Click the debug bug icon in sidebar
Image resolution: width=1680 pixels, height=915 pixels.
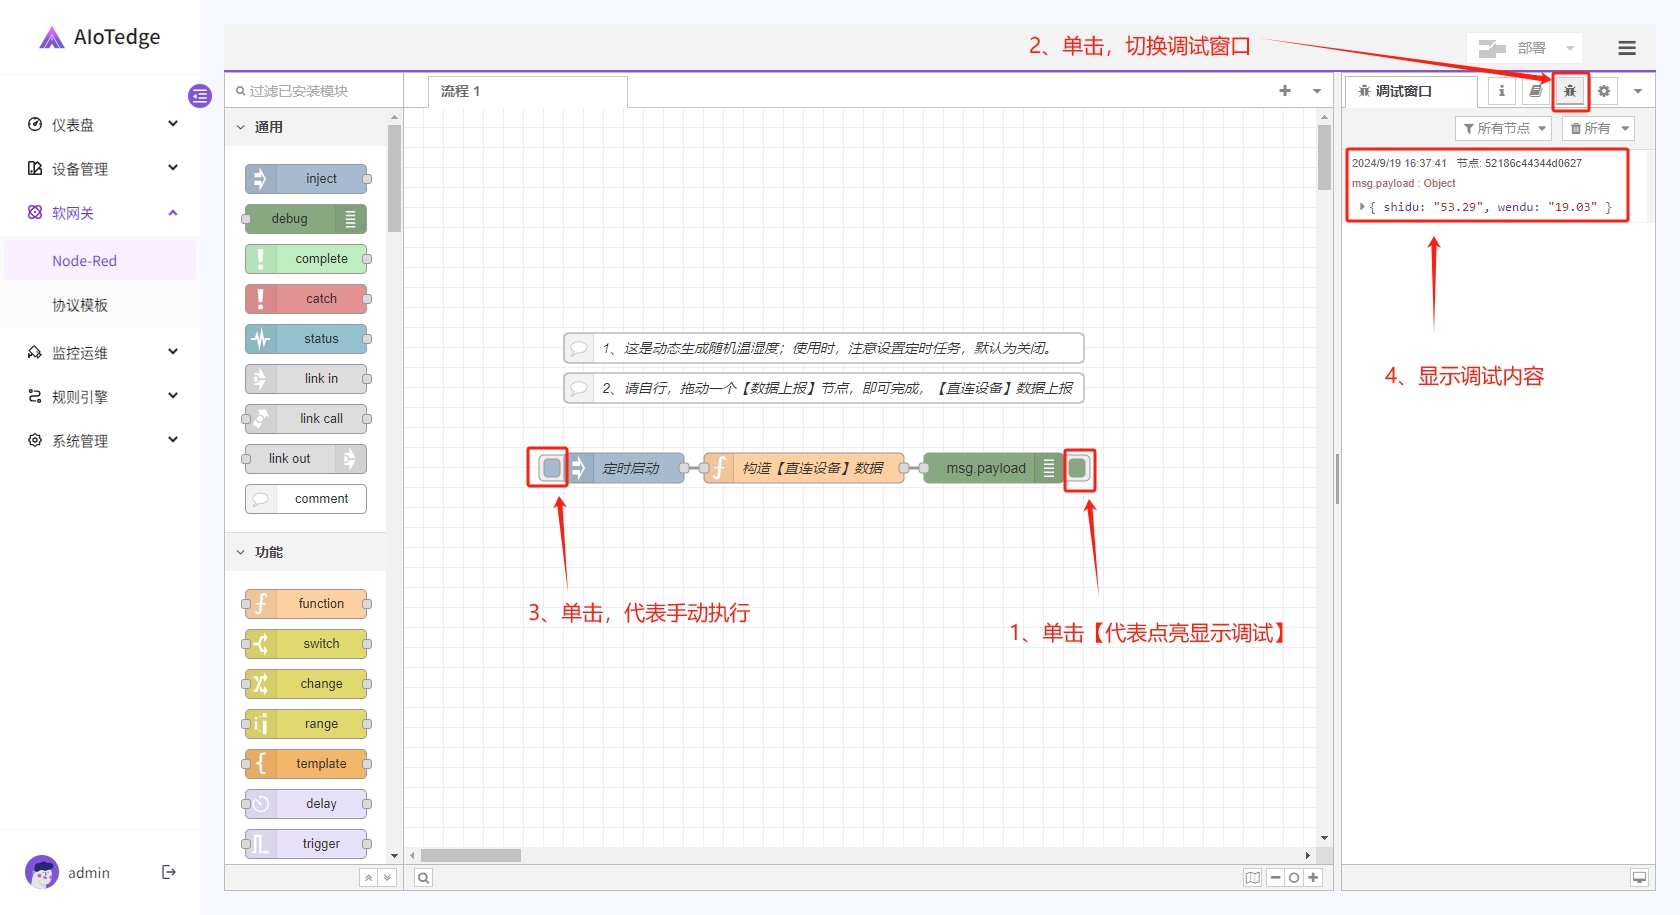1570,91
